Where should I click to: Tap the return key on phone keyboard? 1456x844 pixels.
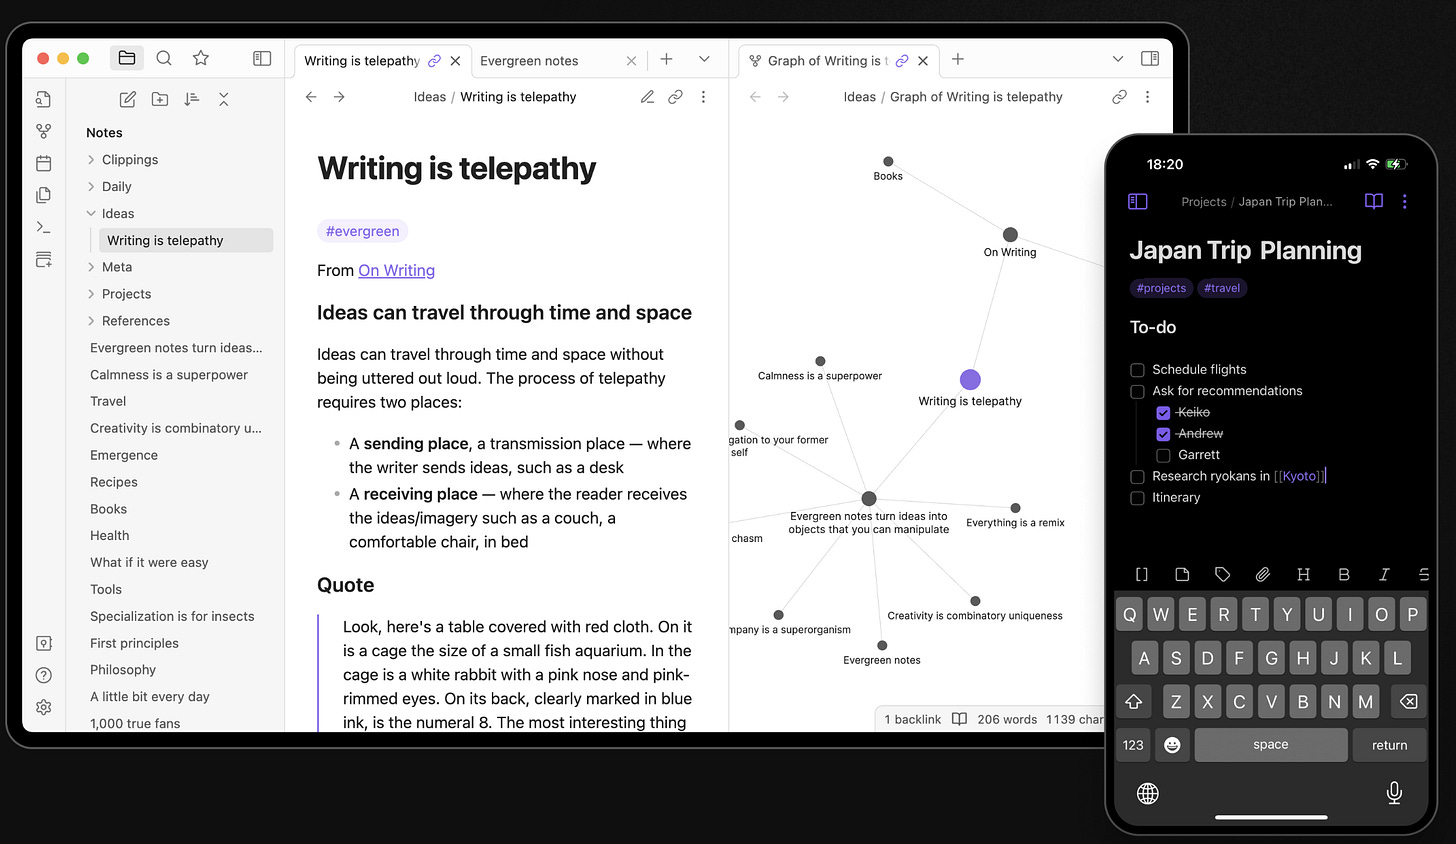(x=1389, y=744)
